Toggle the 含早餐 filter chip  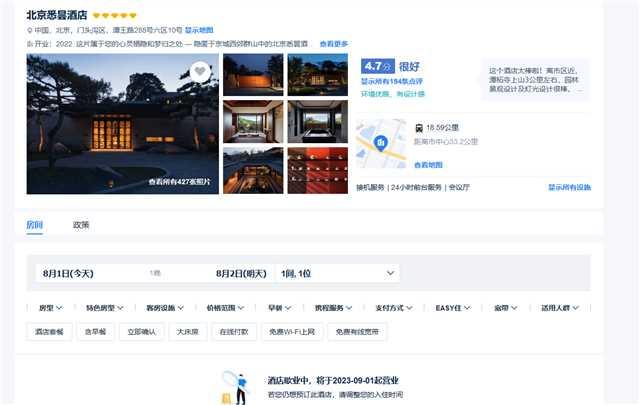pyautogui.click(x=96, y=331)
